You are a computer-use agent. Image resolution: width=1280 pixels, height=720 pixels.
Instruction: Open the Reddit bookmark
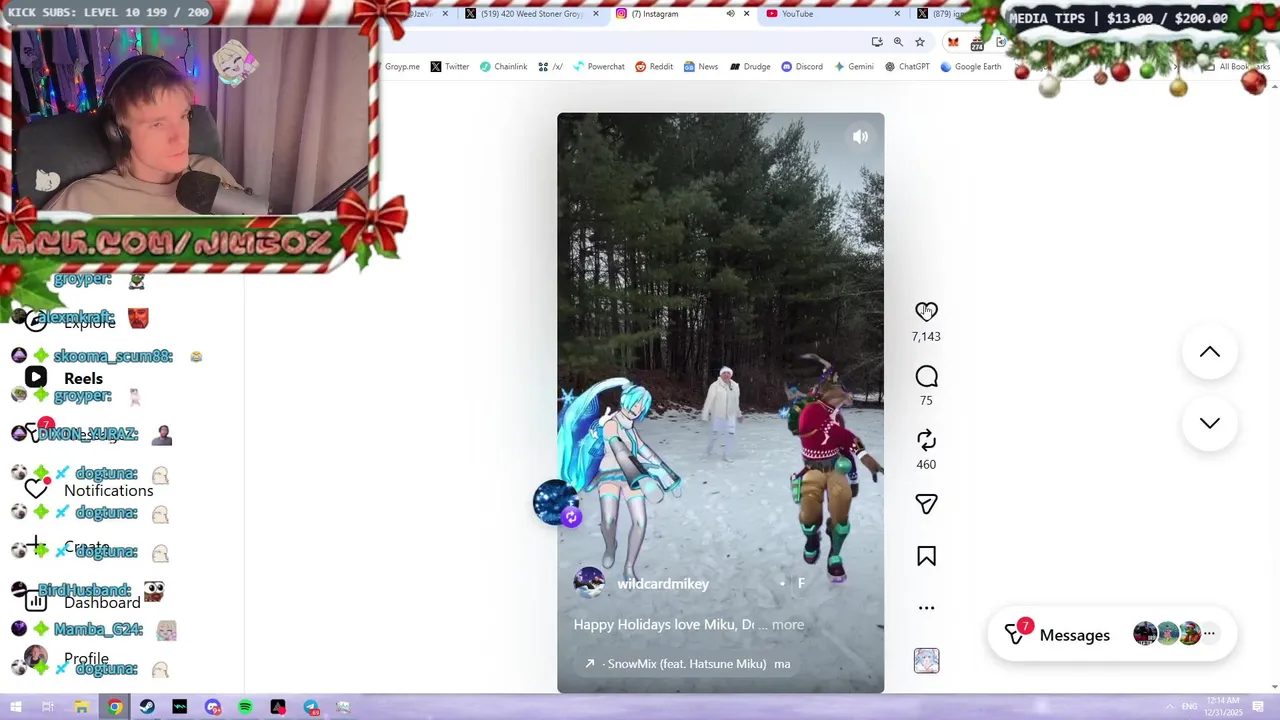[x=654, y=67]
